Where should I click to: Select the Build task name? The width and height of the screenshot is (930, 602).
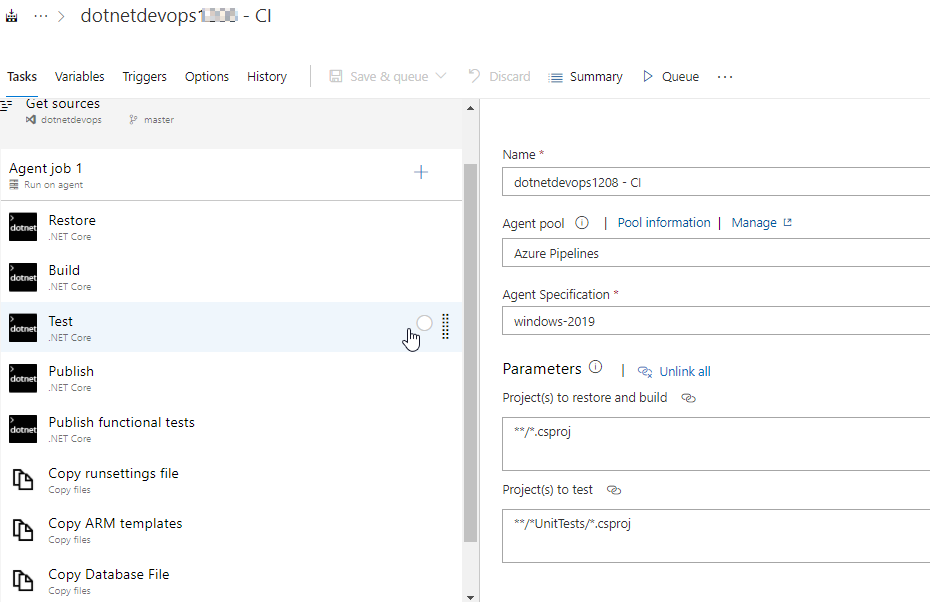(64, 270)
